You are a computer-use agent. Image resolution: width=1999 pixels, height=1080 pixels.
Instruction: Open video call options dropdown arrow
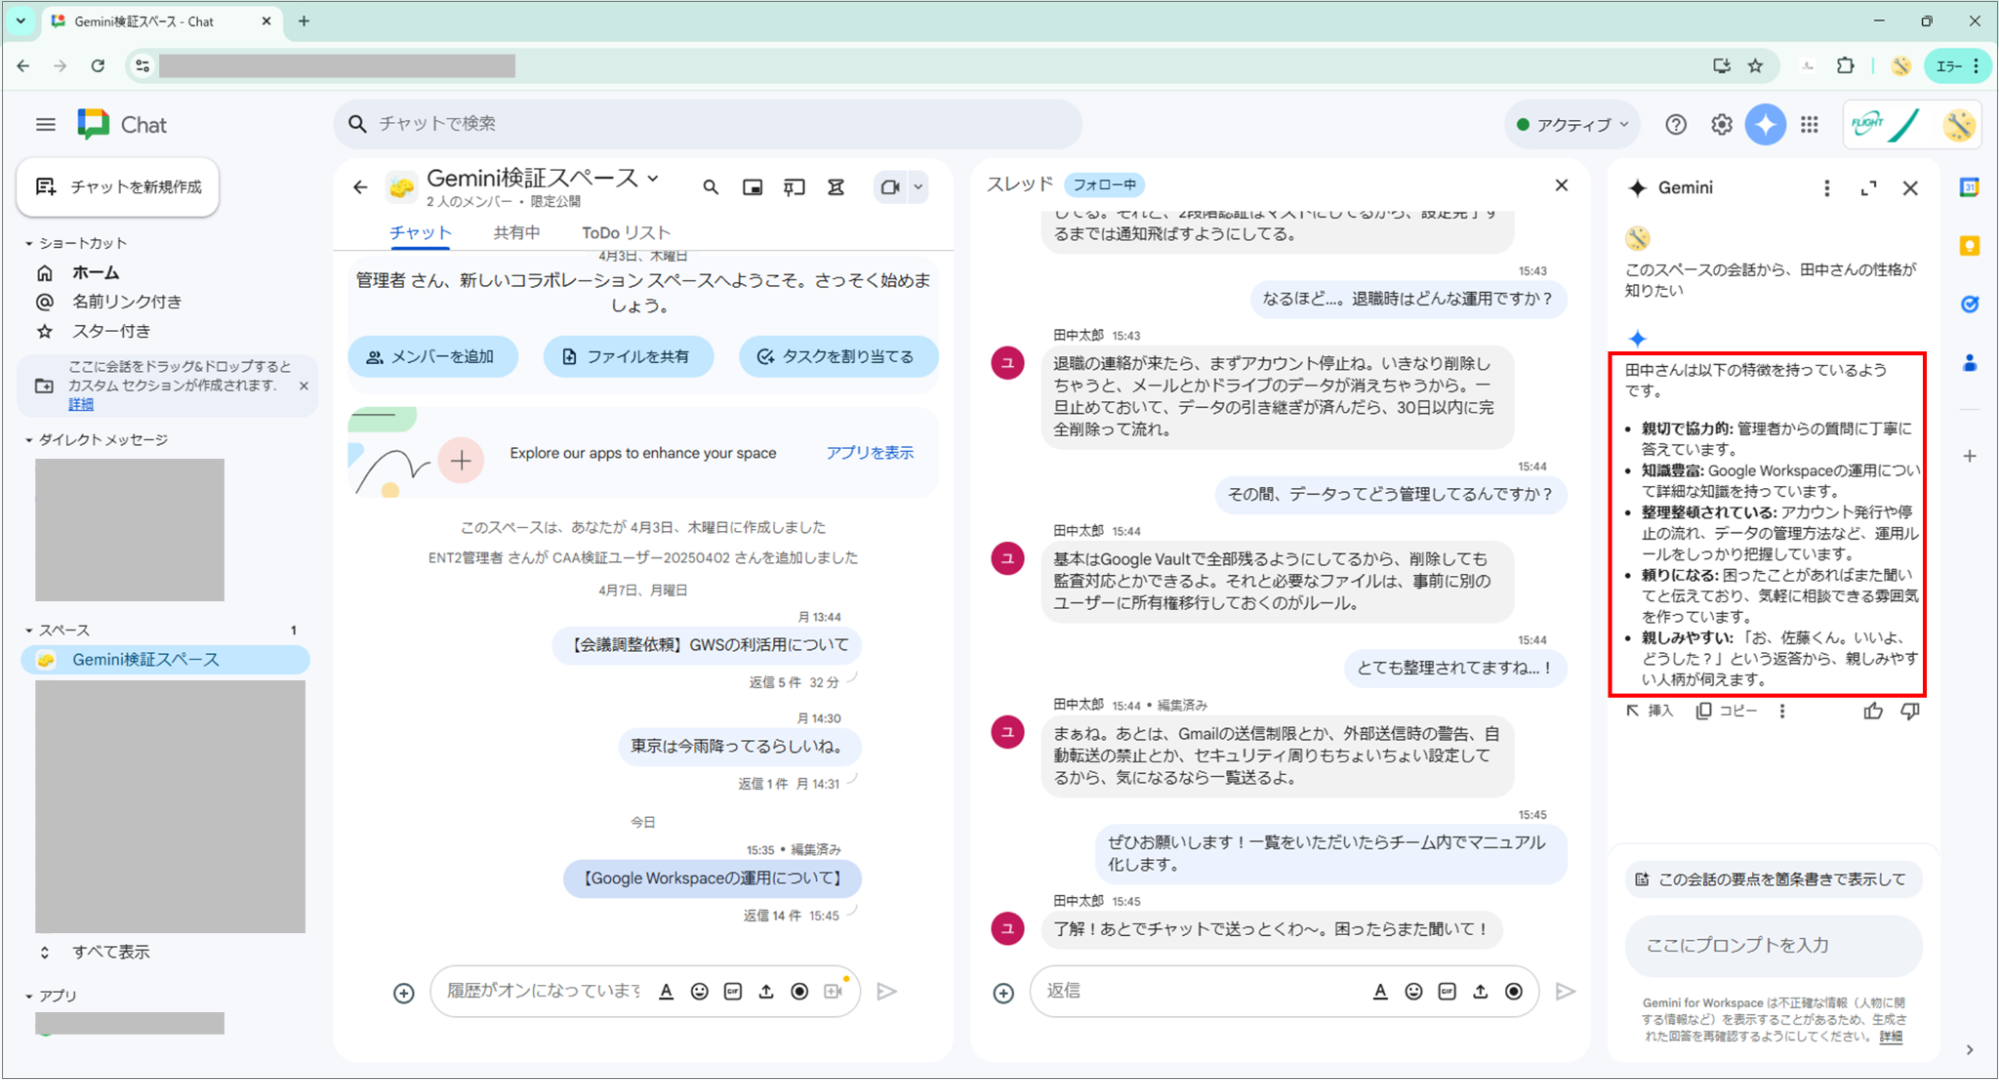click(x=918, y=187)
